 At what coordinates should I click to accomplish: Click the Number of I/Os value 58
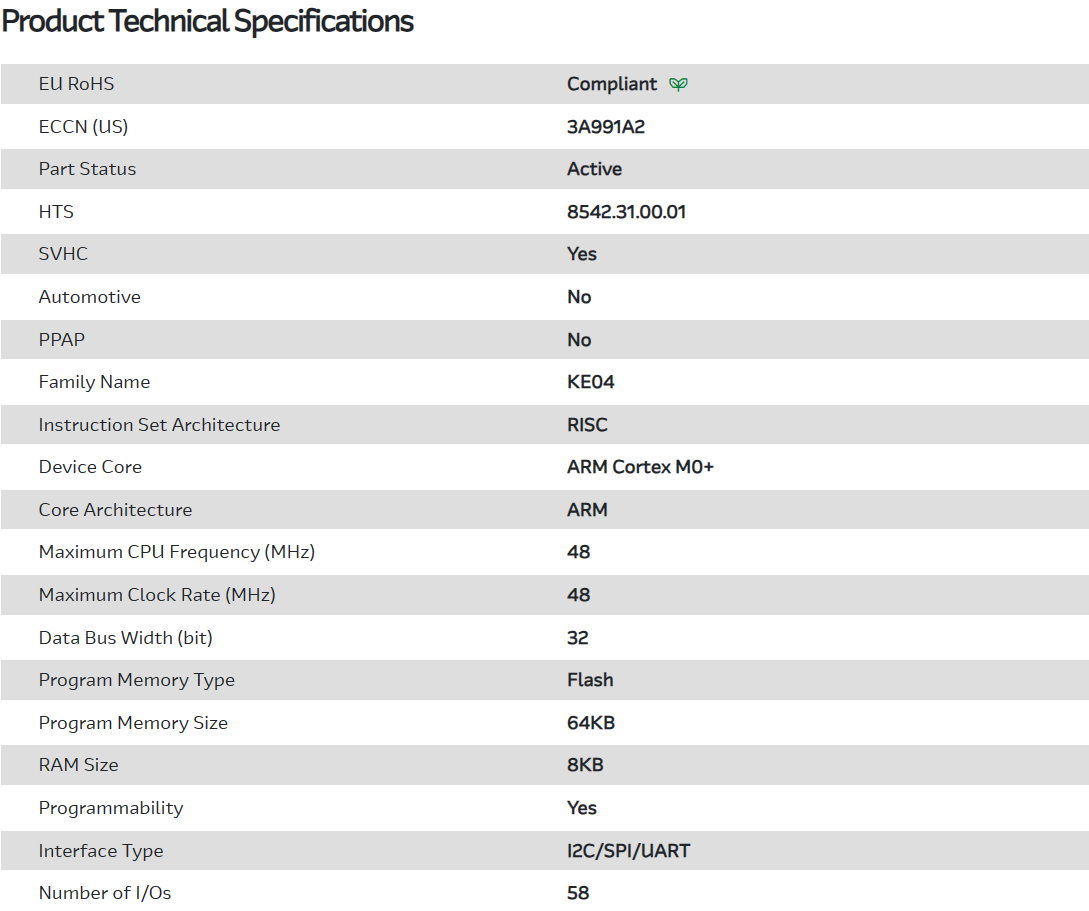(x=578, y=893)
